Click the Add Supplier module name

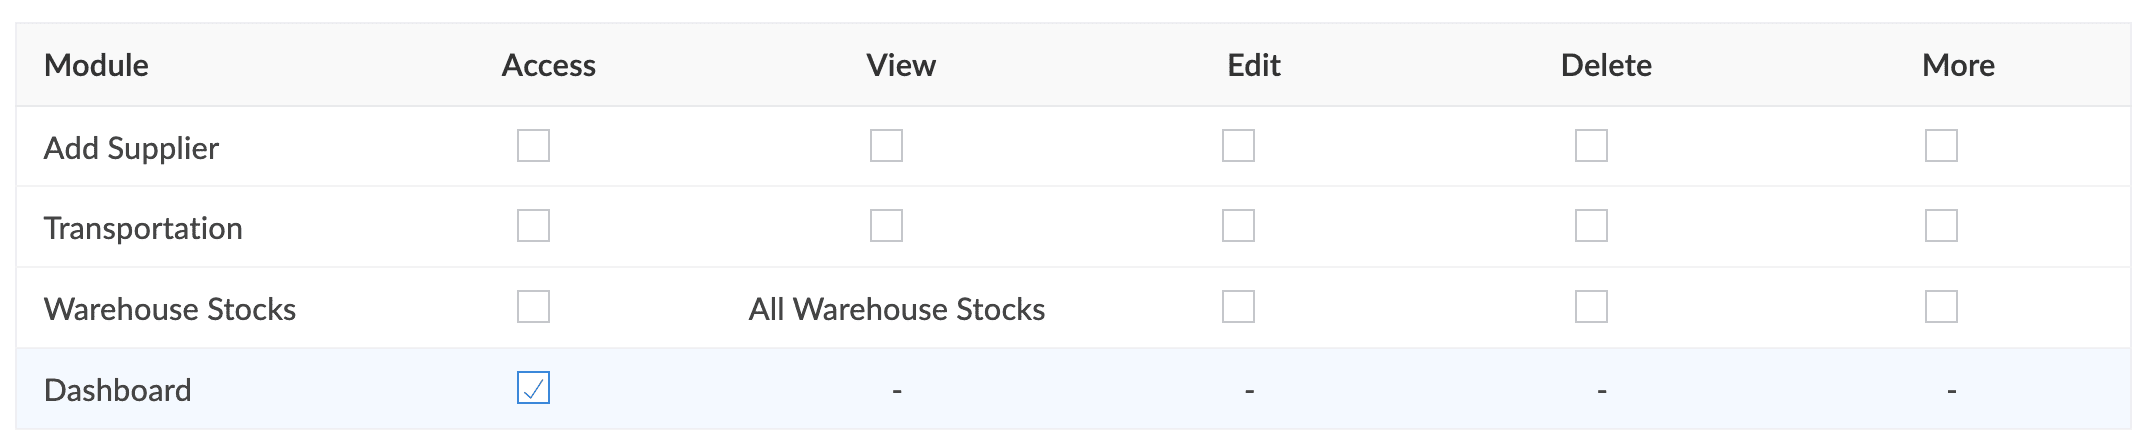coord(131,148)
